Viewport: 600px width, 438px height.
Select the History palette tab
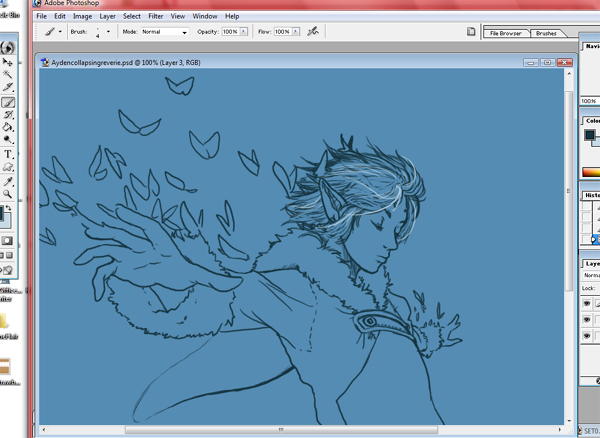tap(592, 195)
